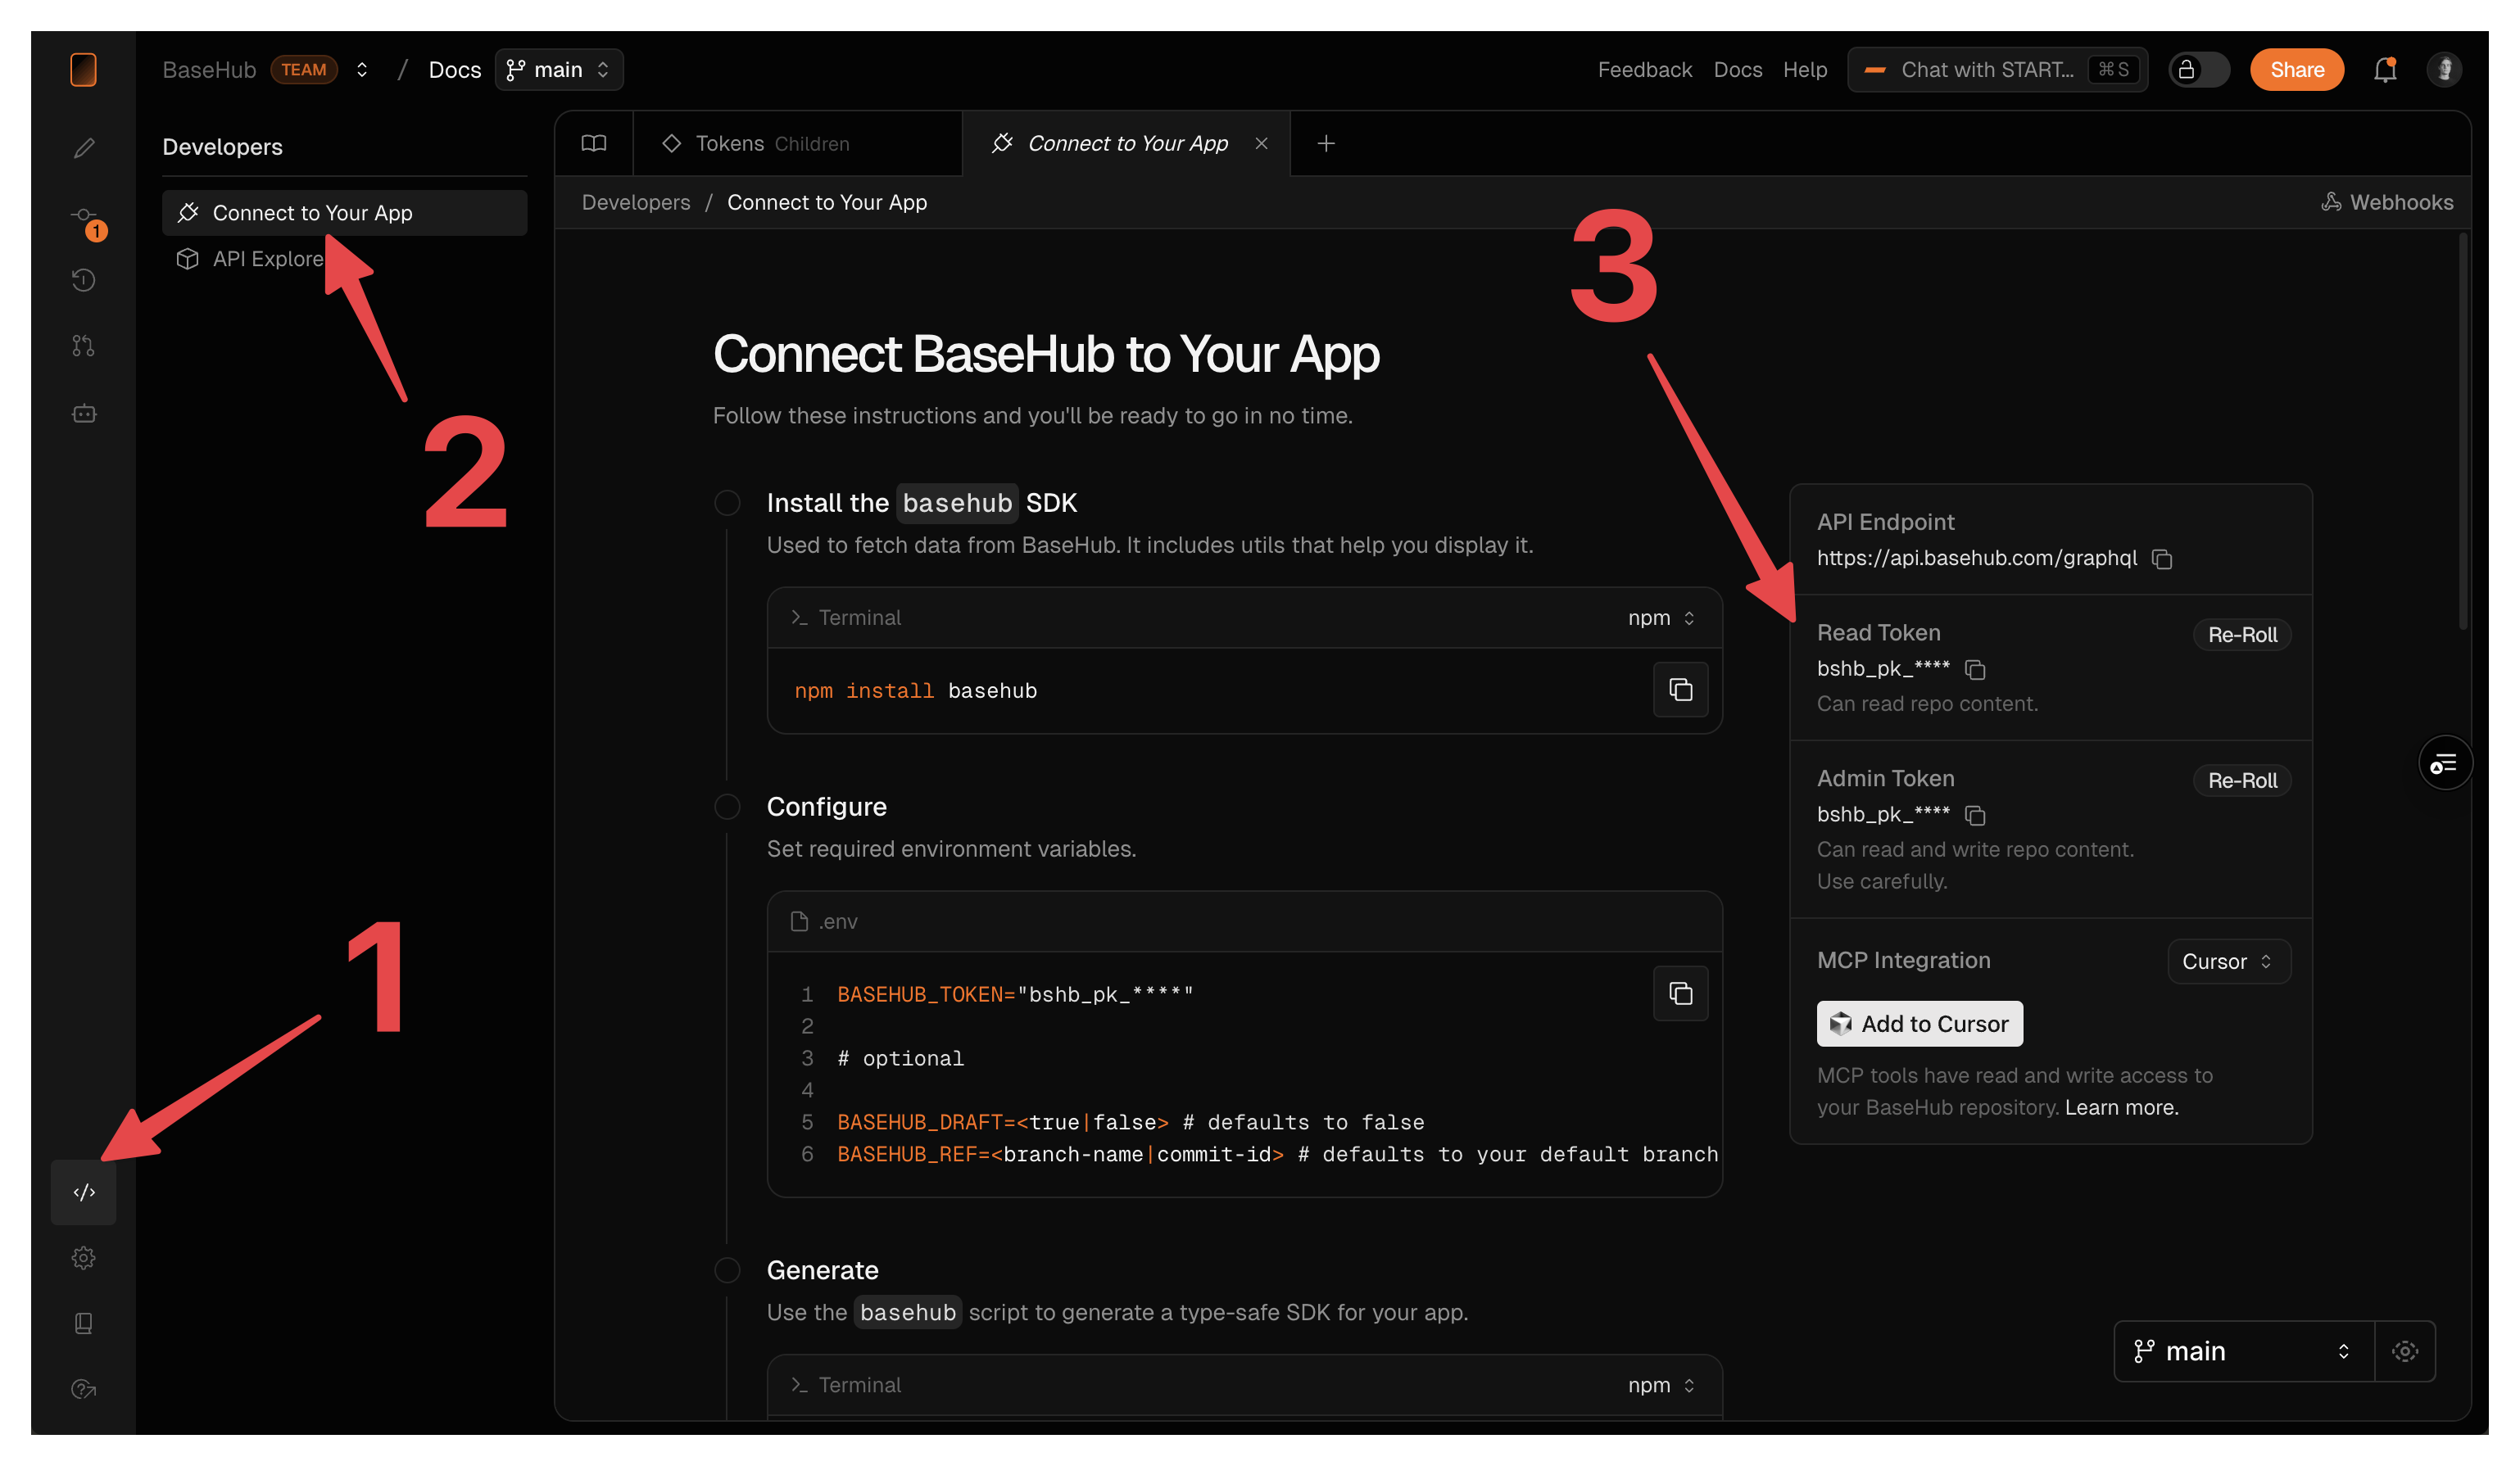Open the settings gear icon in sidebar
Screen dimensions: 2520x1466
pyautogui.click(x=84, y=1258)
